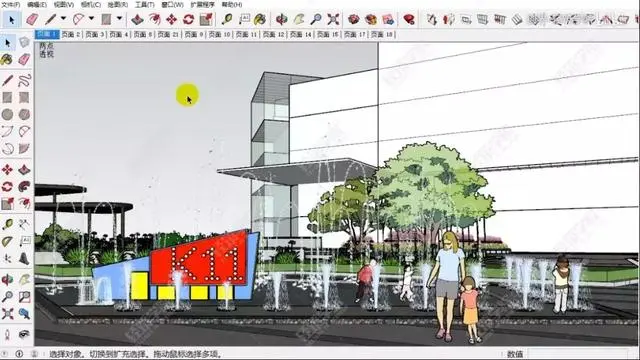Viewport: 640px width, 360px height.
Task: Switch to scene tab 页面 2
Action: 71,35
